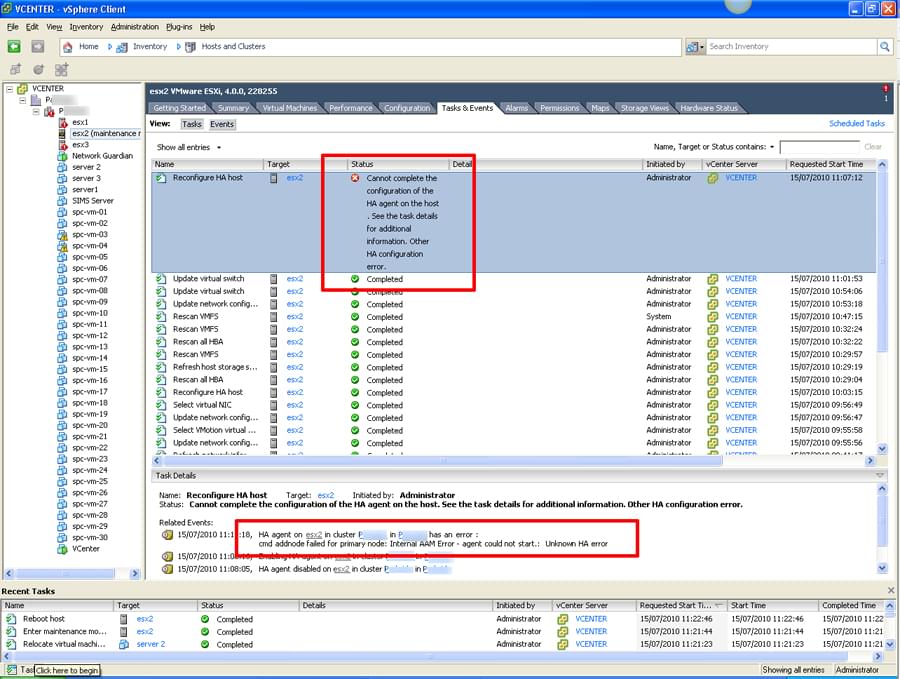Close the Recent Tasks panel
The image size is (900, 679).
891,591
